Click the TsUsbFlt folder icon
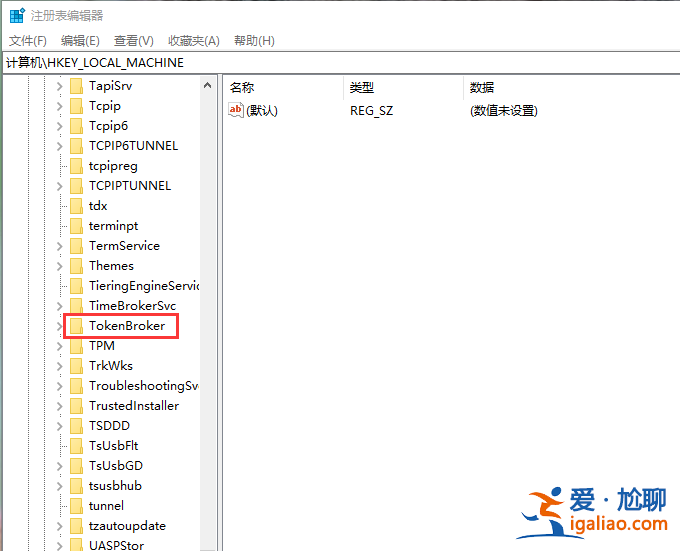The width and height of the screenshot is (680, 551). point(76,446)
